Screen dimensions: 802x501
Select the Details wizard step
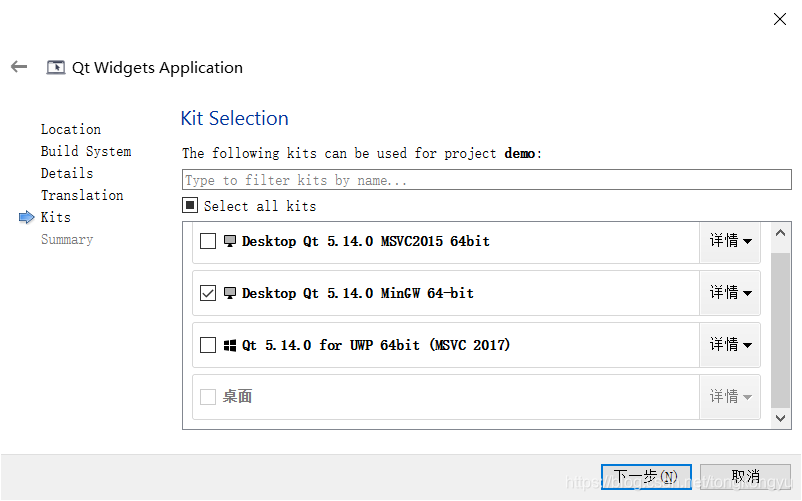(x=67, y=173)
